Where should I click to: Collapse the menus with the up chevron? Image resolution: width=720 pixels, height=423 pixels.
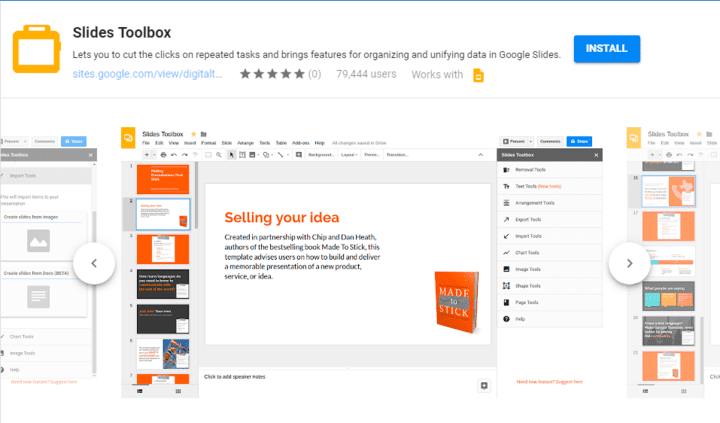[481, 155]
